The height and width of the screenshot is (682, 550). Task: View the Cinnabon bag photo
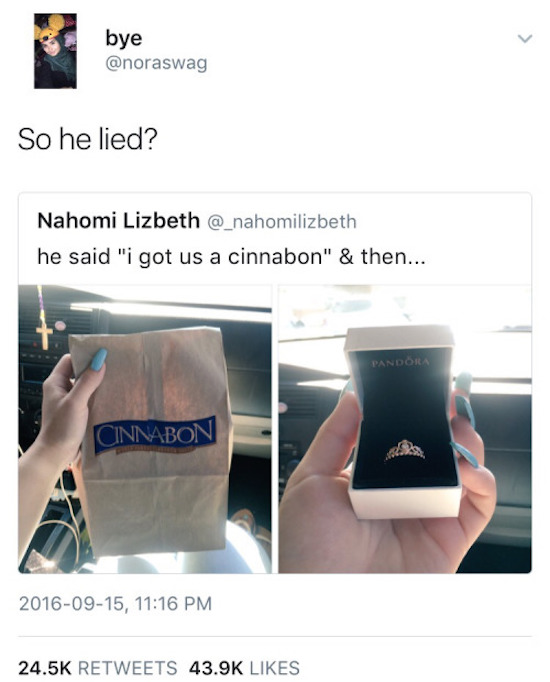(x=145, y=429)
